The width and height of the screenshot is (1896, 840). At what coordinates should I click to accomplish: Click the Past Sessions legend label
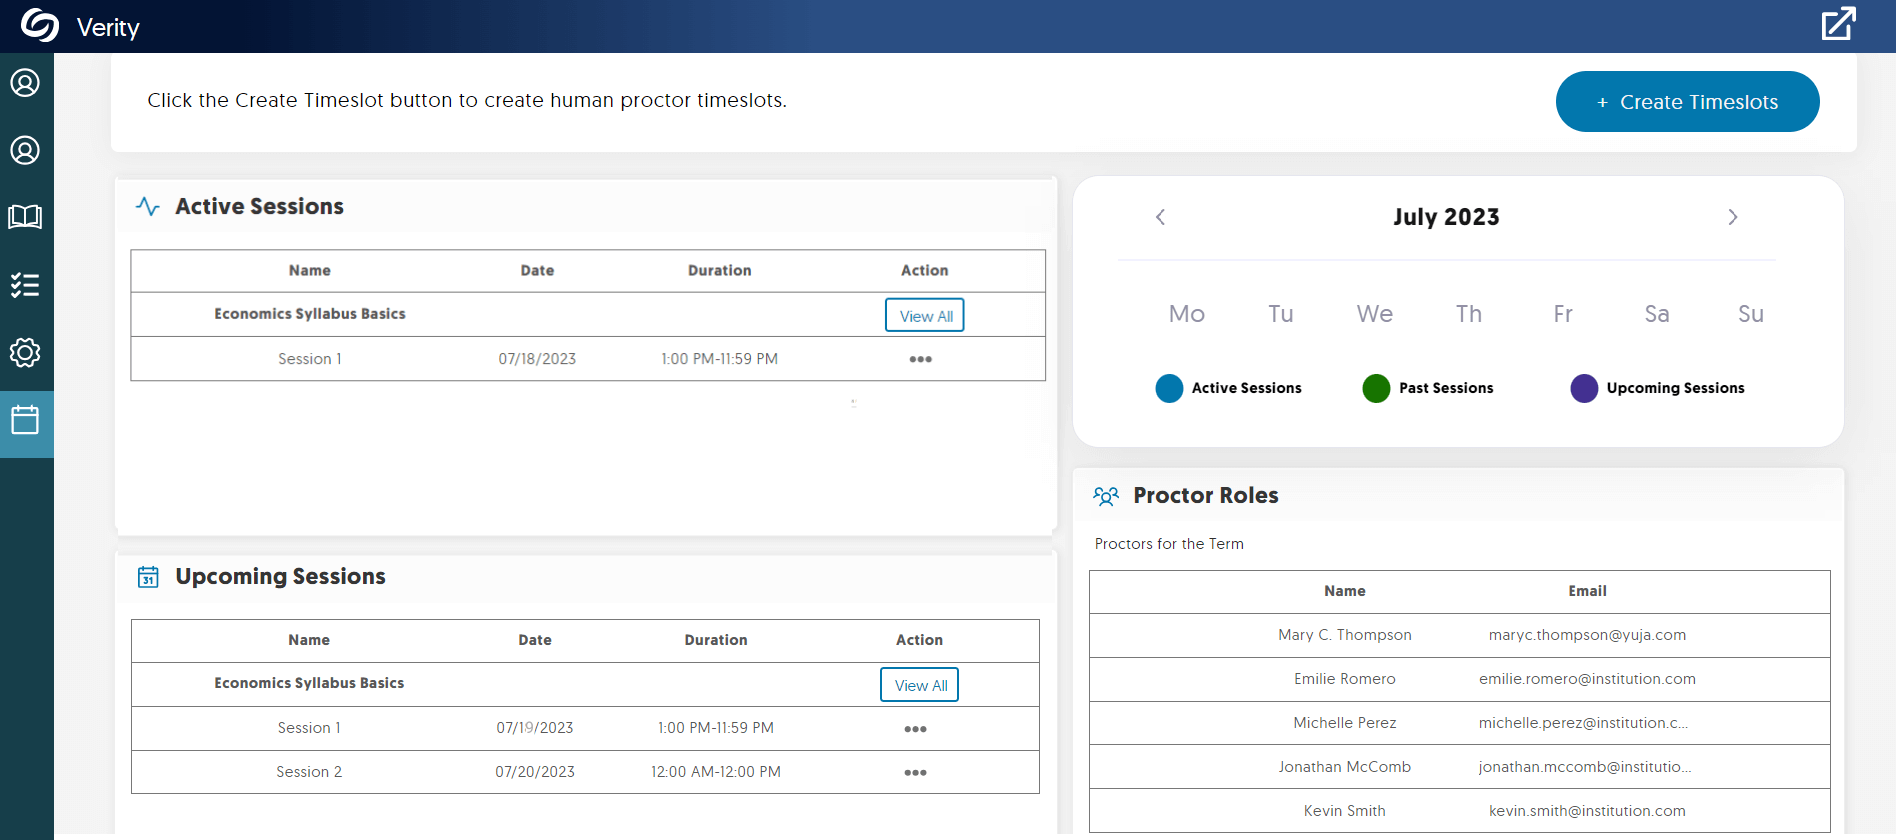coord(1446,388)
